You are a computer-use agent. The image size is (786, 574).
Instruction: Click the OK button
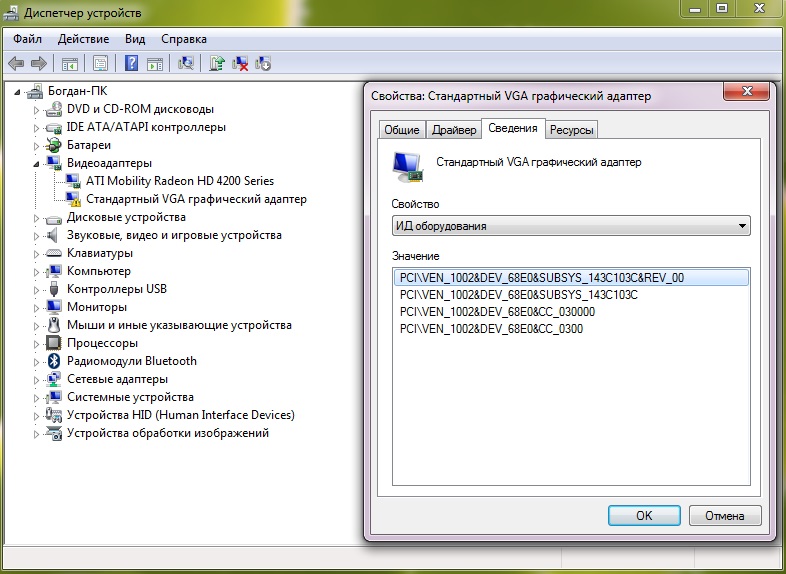pos(644,515)
